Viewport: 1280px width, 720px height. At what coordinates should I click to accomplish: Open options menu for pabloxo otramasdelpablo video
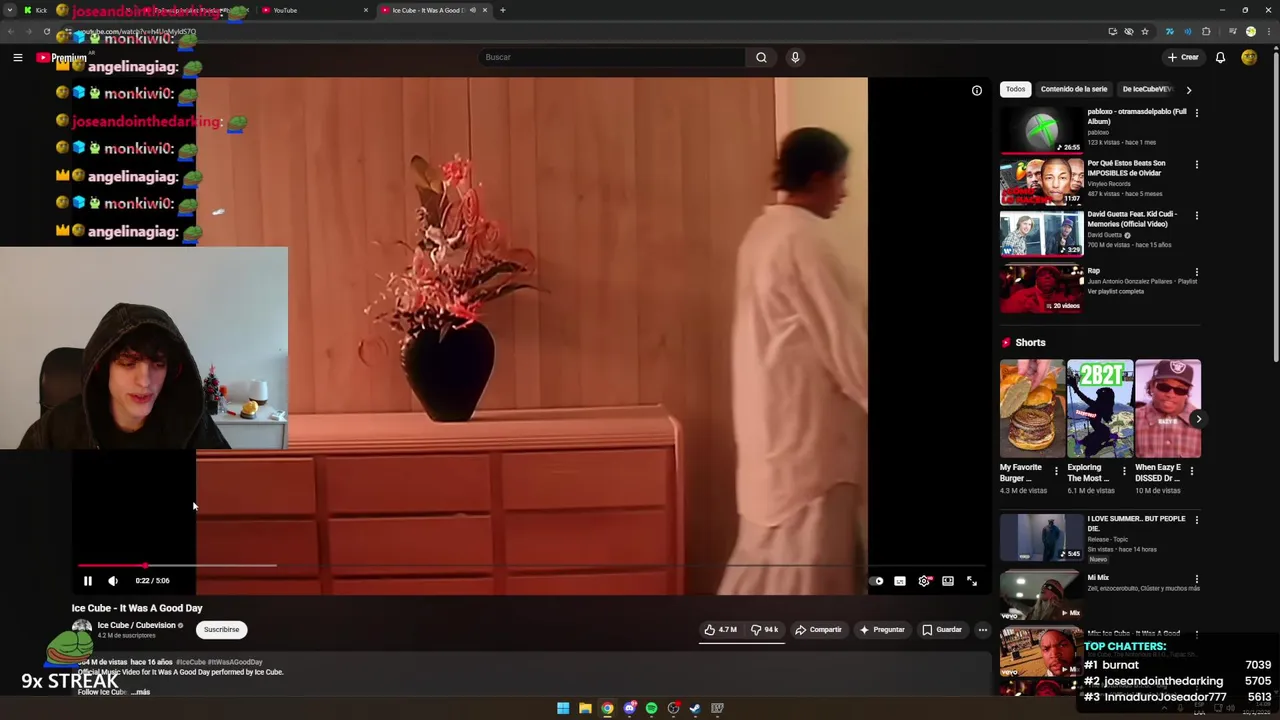(1197, 113)
